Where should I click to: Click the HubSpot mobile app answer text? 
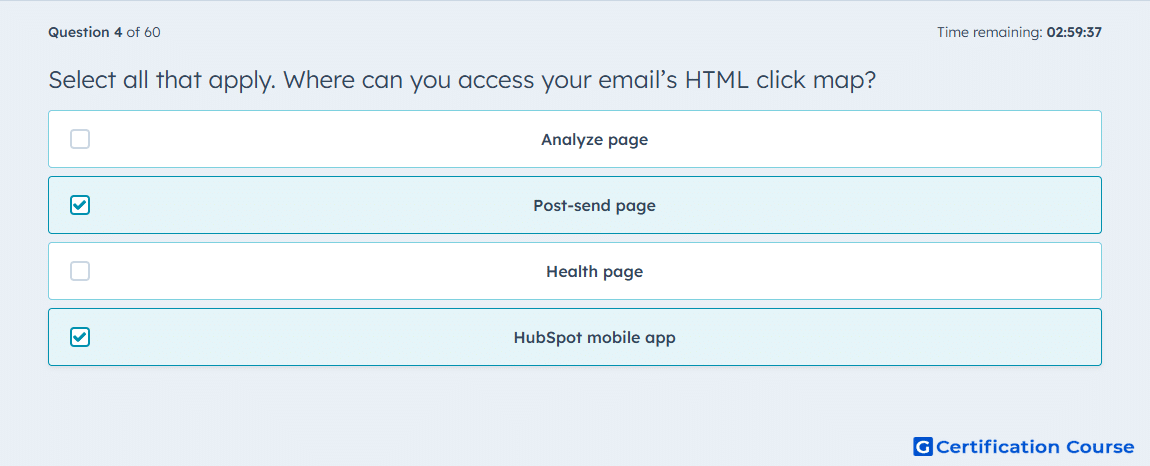pos(594,338)
